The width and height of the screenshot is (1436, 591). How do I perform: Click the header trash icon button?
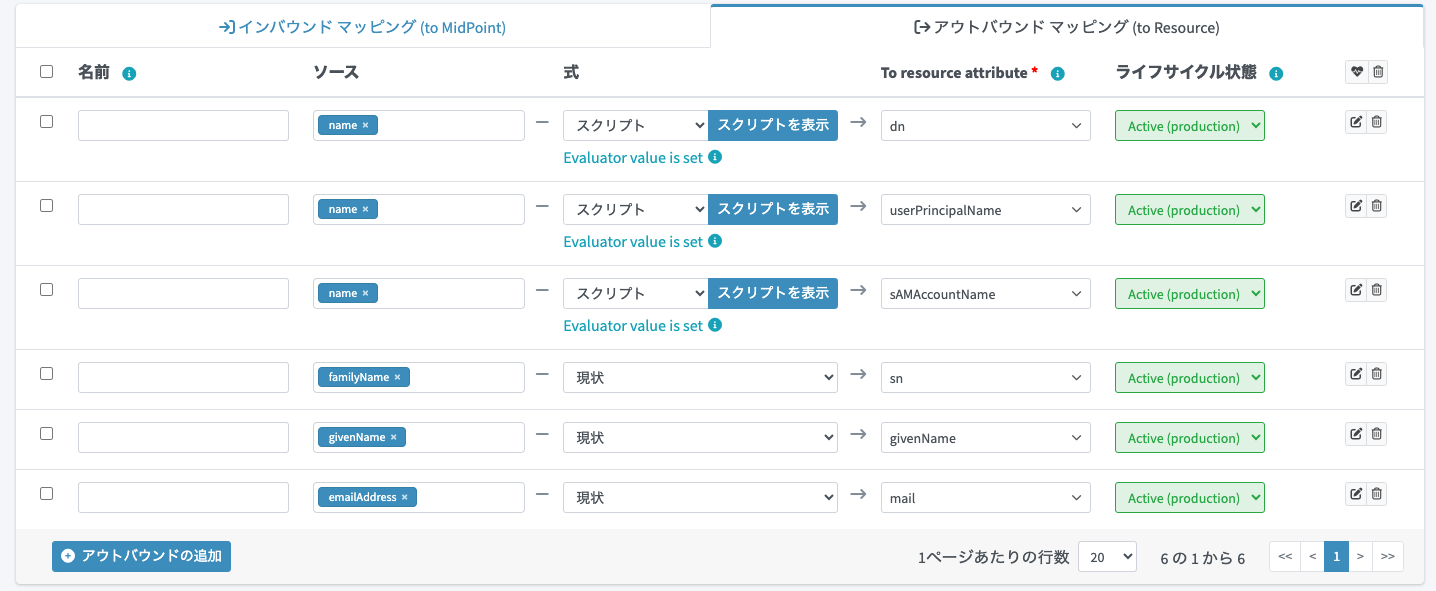(x=1377, y=71)
